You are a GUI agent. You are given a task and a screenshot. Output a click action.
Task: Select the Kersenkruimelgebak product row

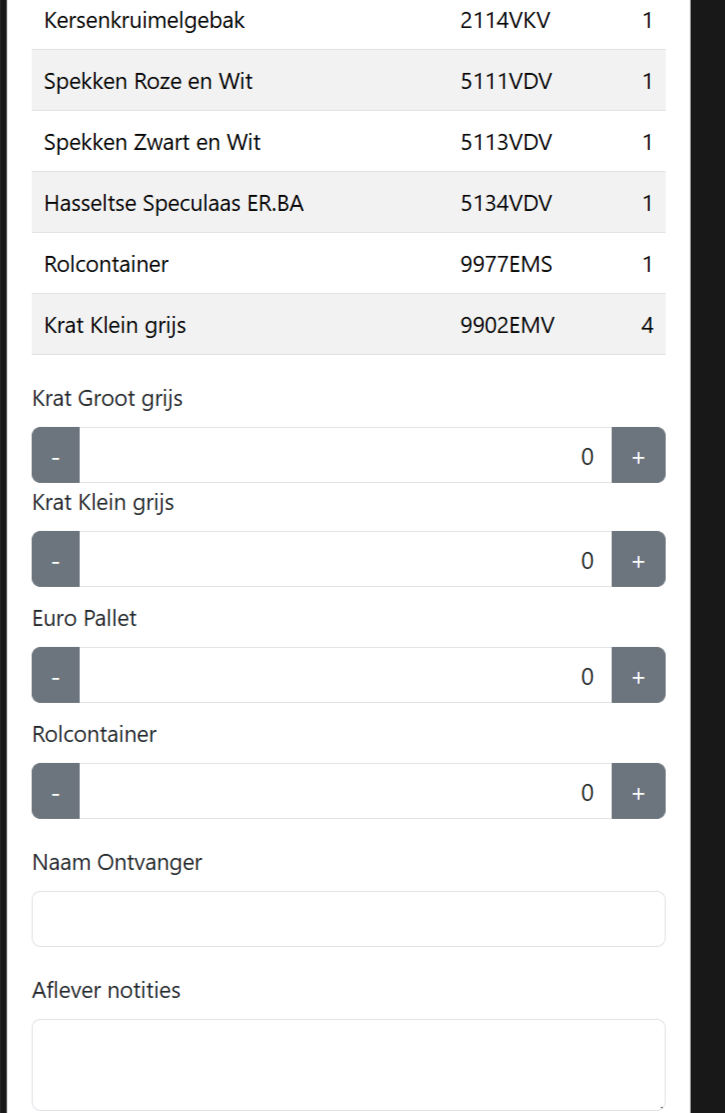(x=350, y=20)
